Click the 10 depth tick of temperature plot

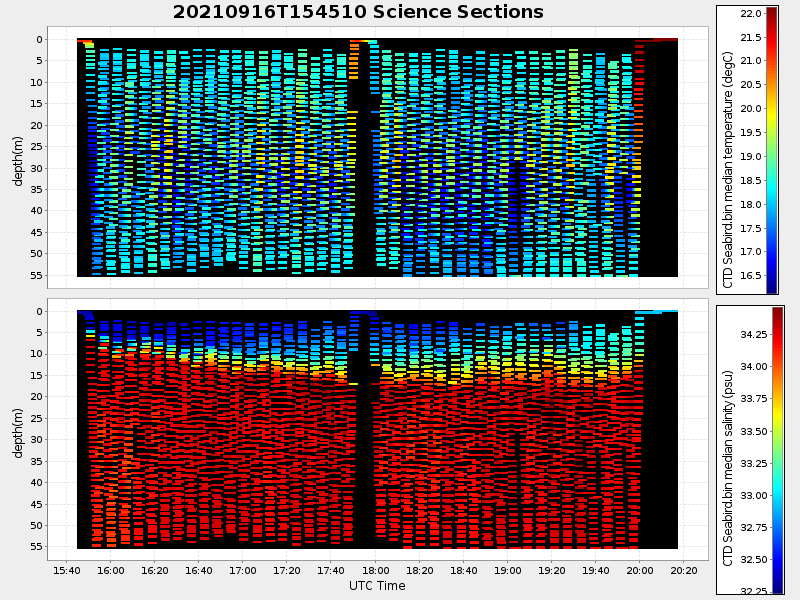[x=37, y=82]
